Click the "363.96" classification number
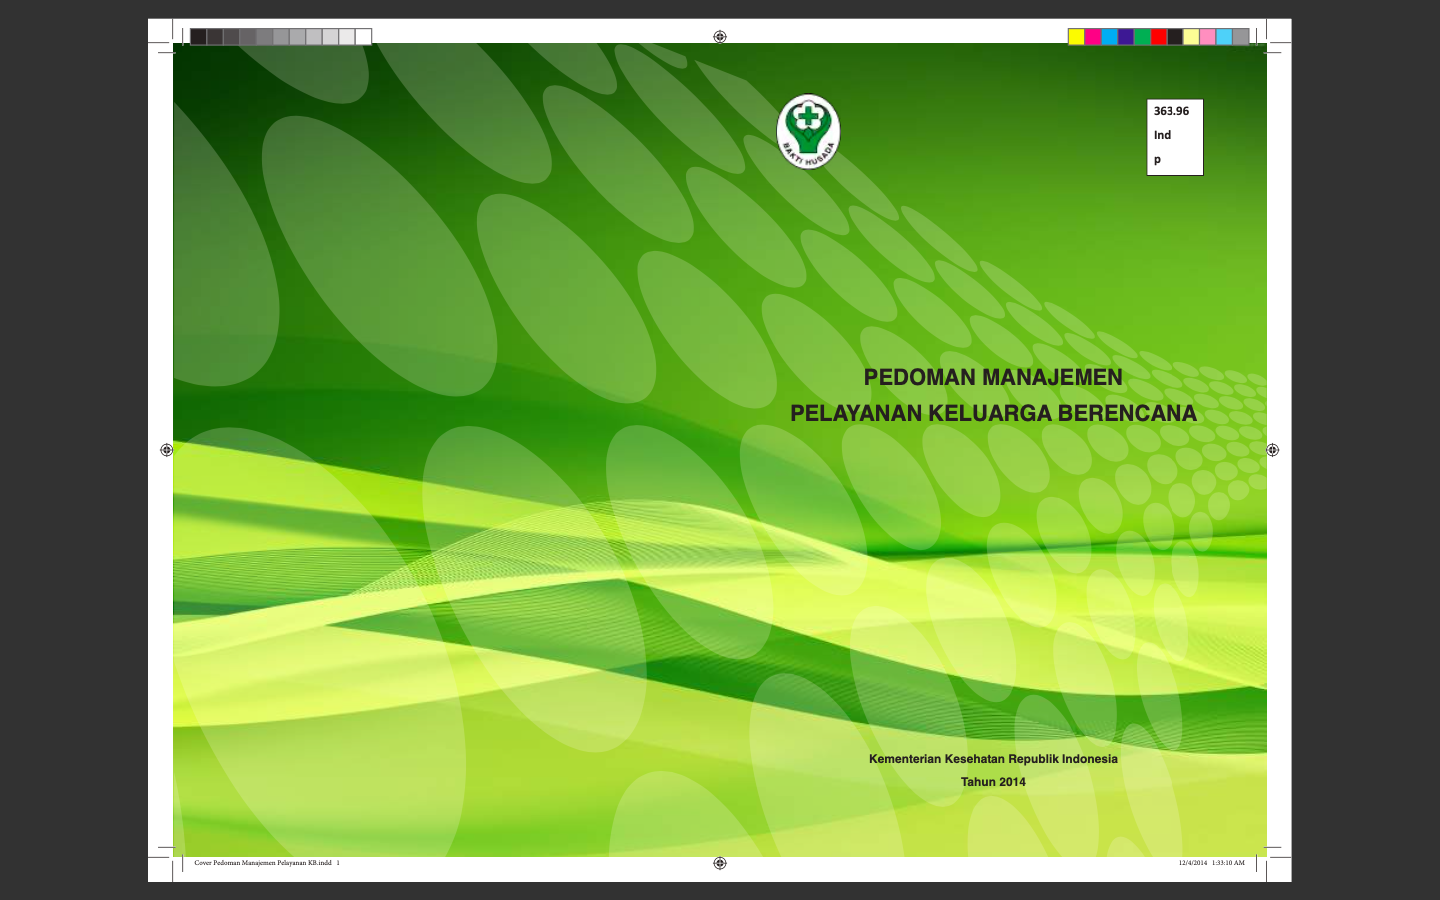 coord(1171,111)
